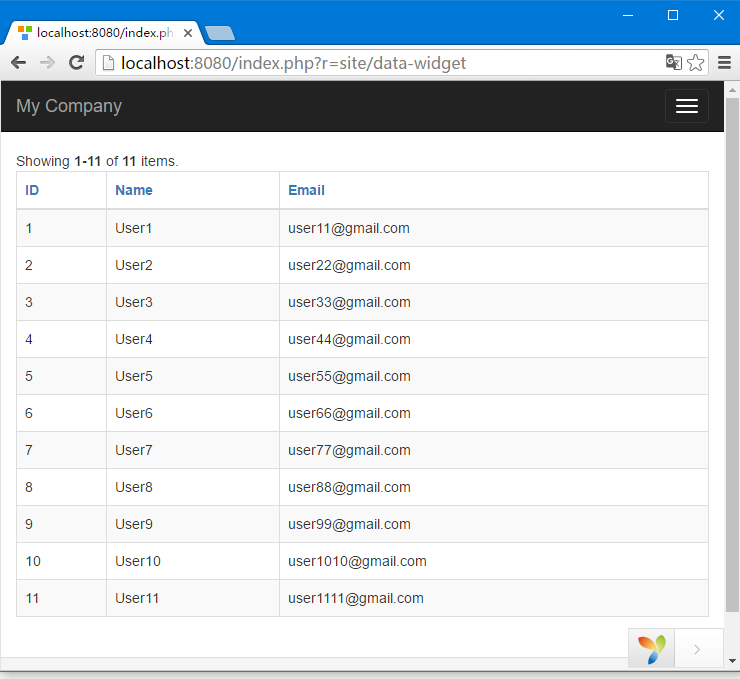Image resolution: width=740 pixels, height=679 pixels.
Task: Reload the page with refresh icon
Action: (76, 62)
